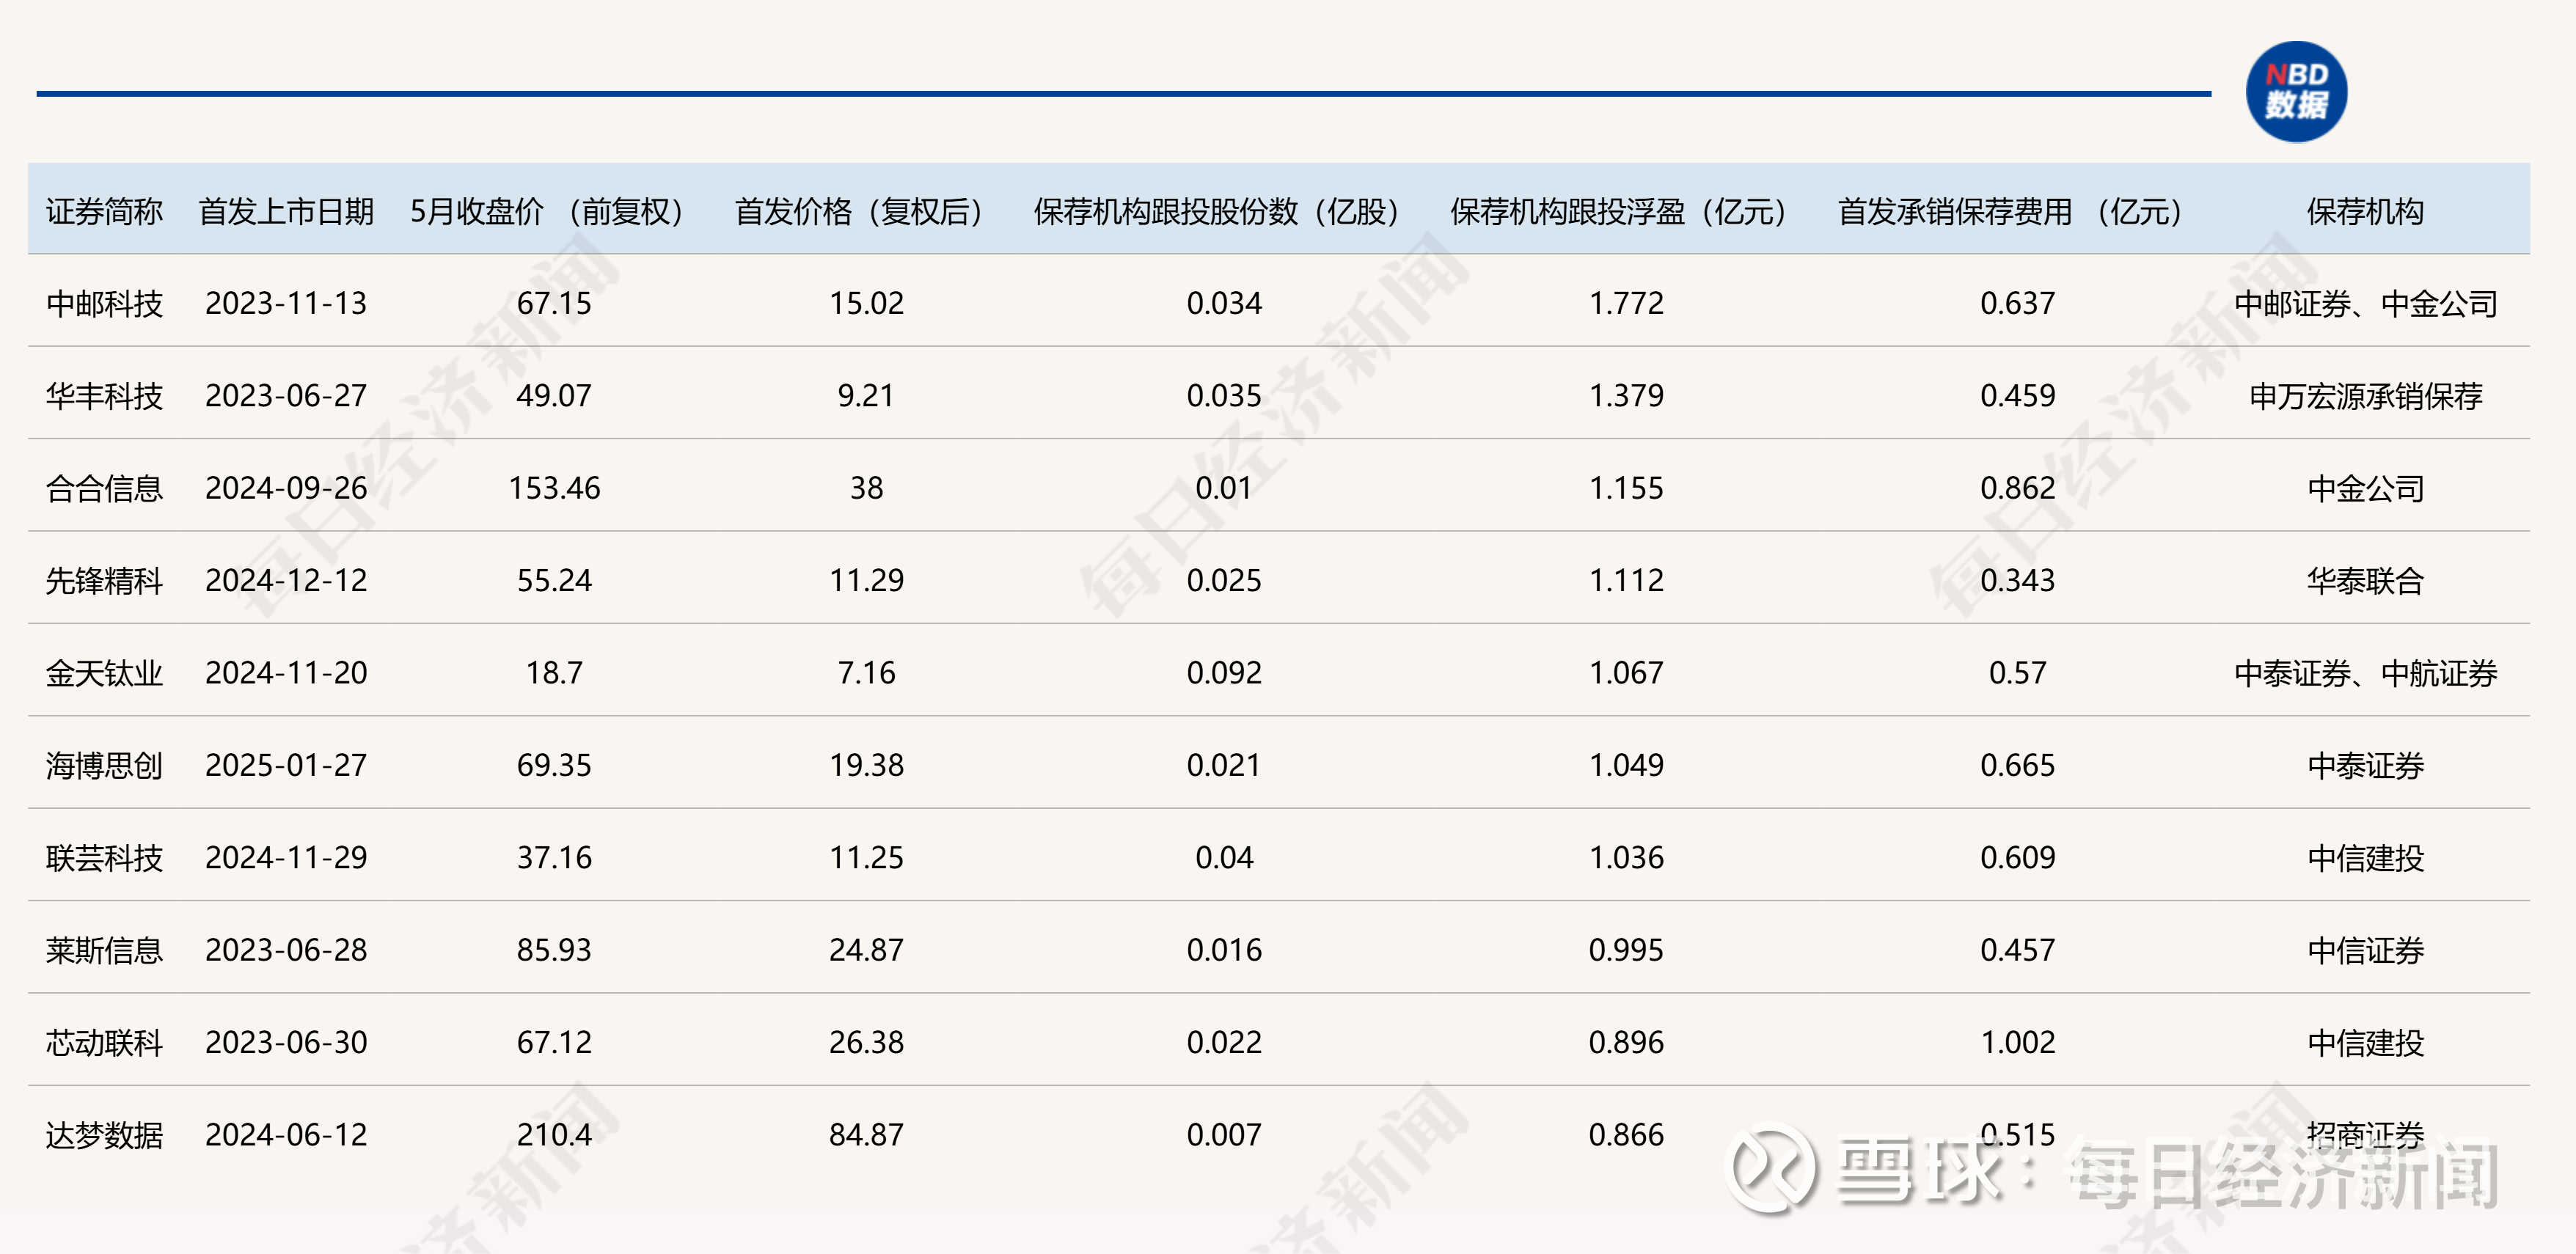
Task: Click closing price 55.24 for 先锋精科
Action: pyautogui.click(x=554, y=580)
